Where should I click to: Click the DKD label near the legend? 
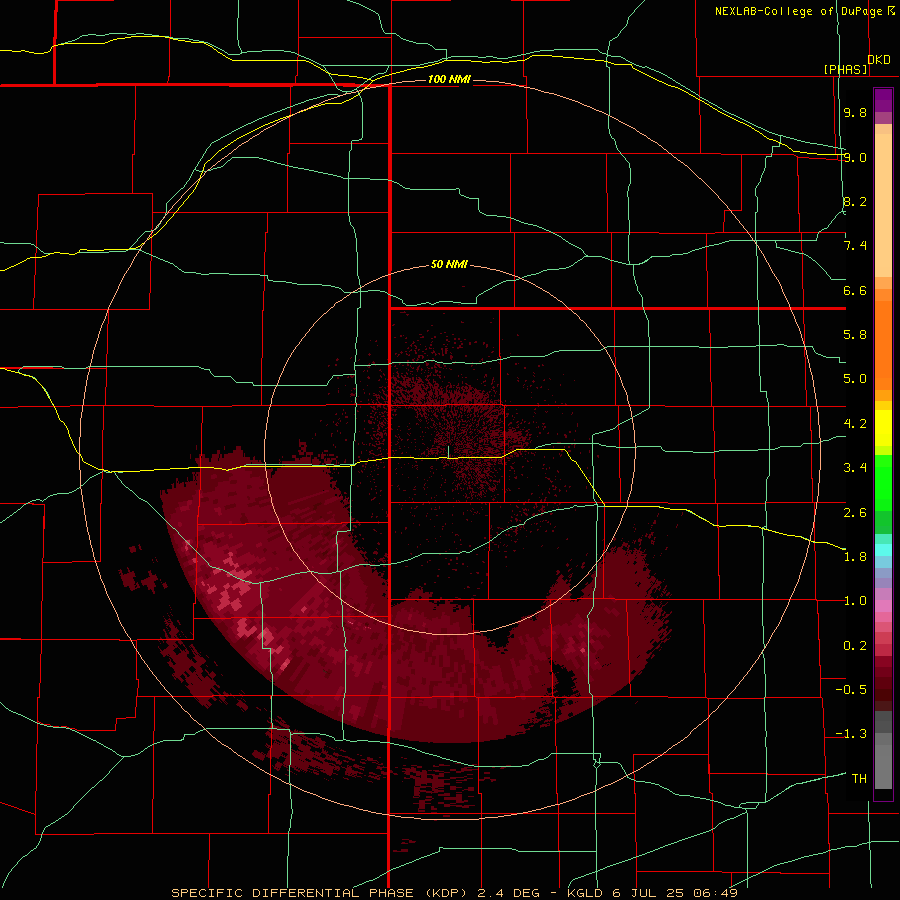pyautogui.click(x=879, y=60)
